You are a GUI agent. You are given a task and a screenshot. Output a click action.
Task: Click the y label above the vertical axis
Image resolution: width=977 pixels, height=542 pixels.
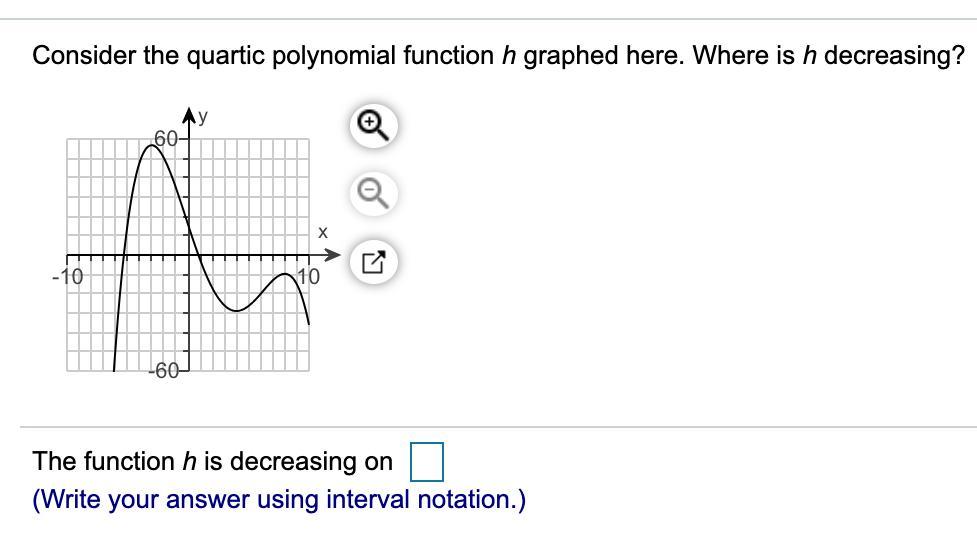point(204,116)
